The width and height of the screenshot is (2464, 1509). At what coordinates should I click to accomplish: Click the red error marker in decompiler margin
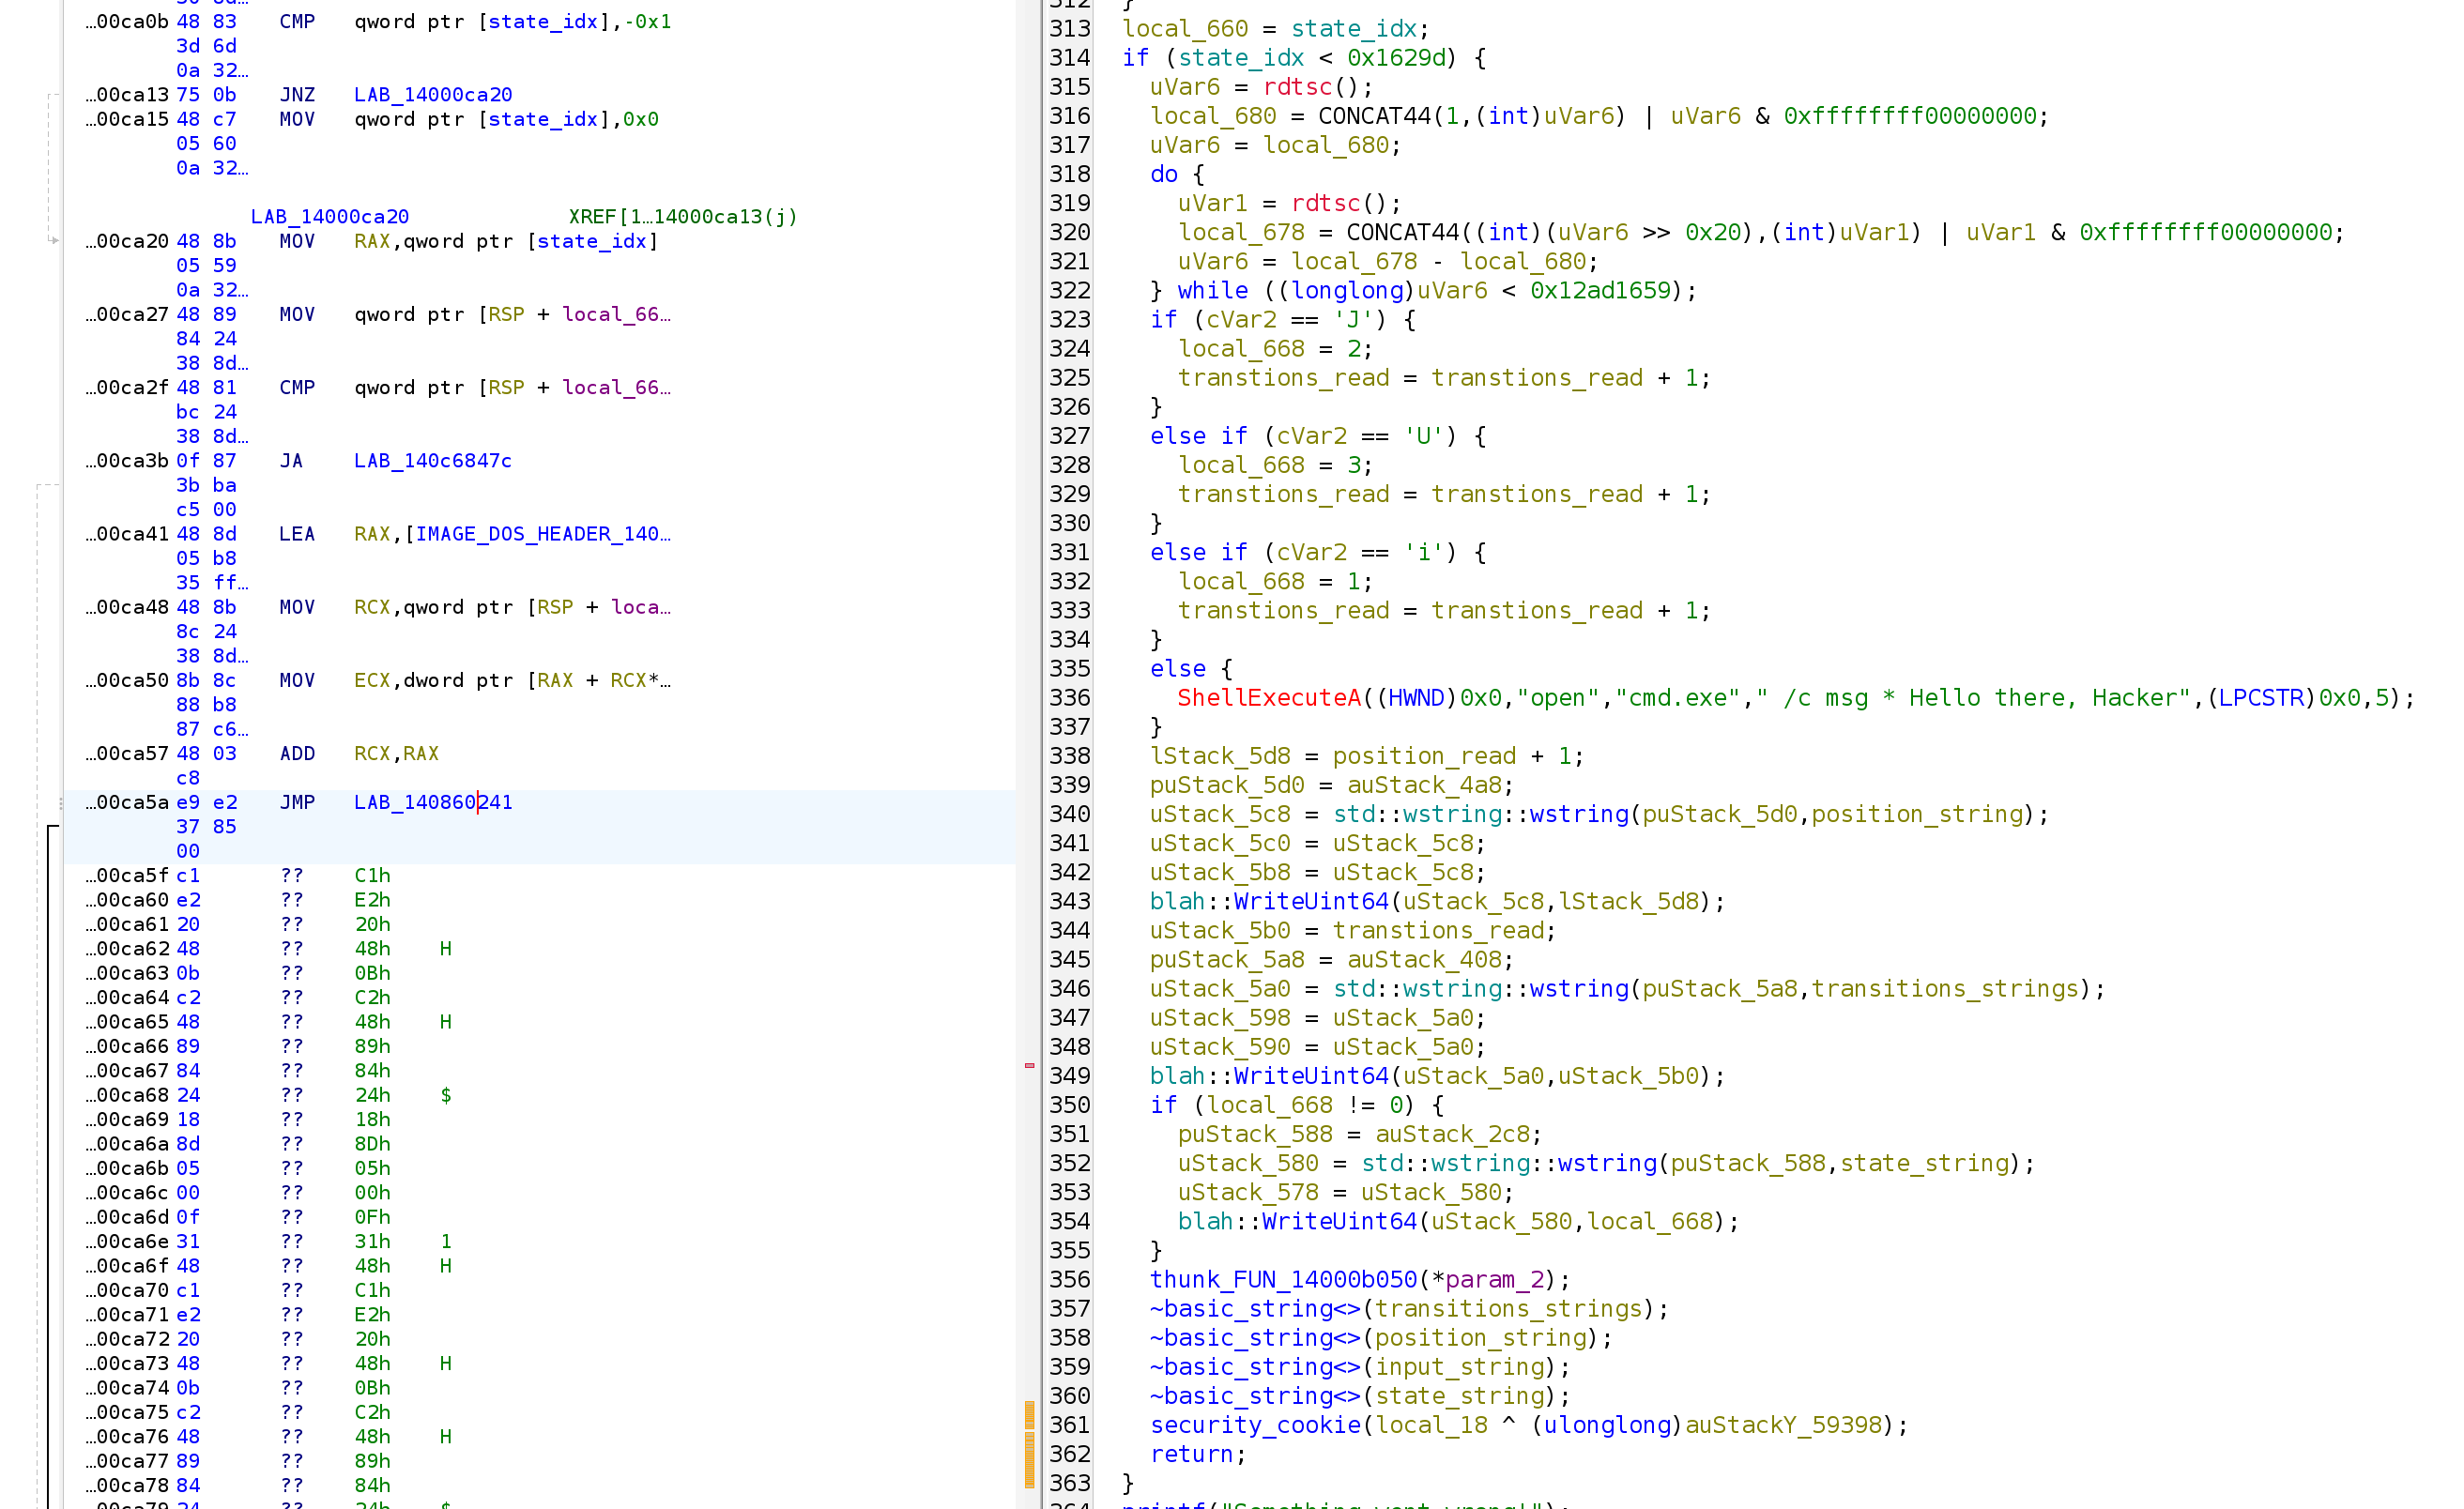tap(1030, 1066)
